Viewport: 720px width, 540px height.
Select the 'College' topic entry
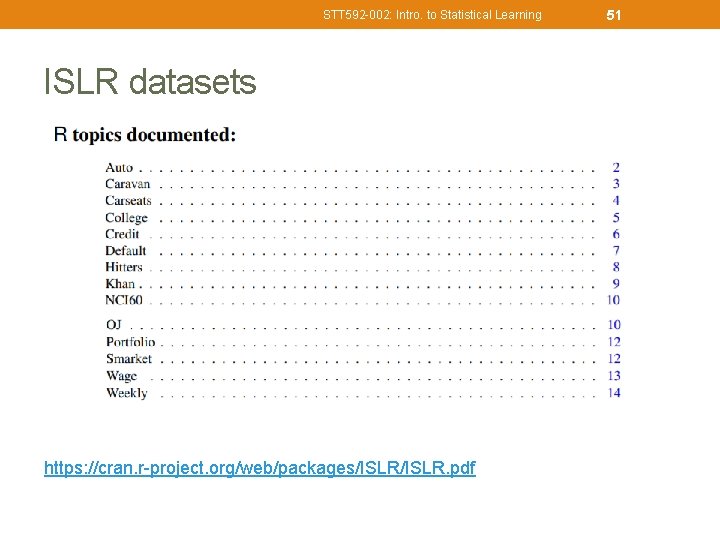tap(126, 218)
